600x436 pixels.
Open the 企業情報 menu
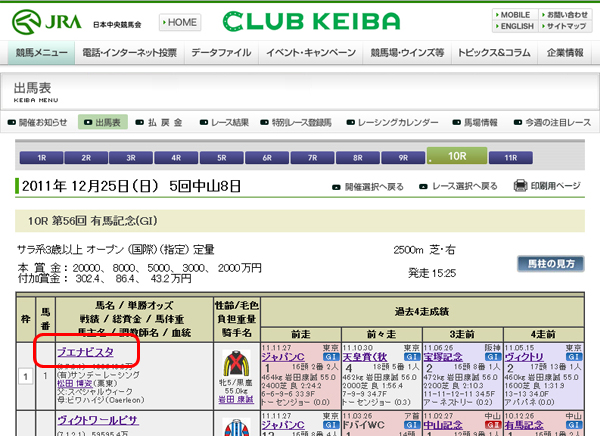click(565, 52)
